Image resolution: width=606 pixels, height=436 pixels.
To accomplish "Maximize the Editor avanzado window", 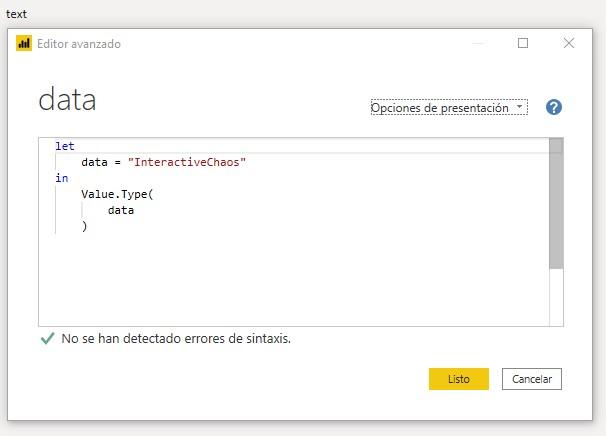I will (x=523, y=43).
